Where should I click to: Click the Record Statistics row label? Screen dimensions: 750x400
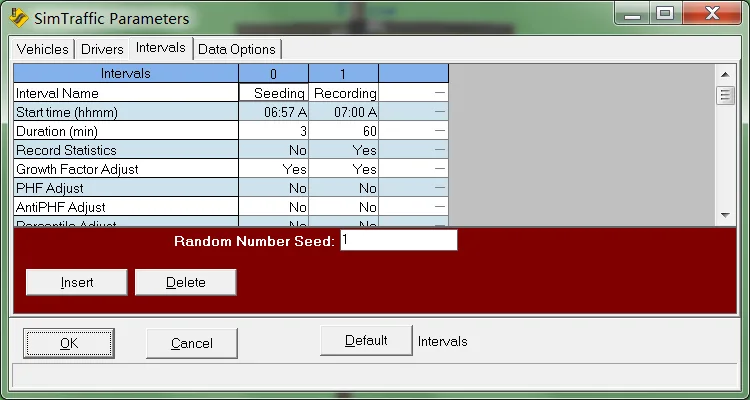126,150
